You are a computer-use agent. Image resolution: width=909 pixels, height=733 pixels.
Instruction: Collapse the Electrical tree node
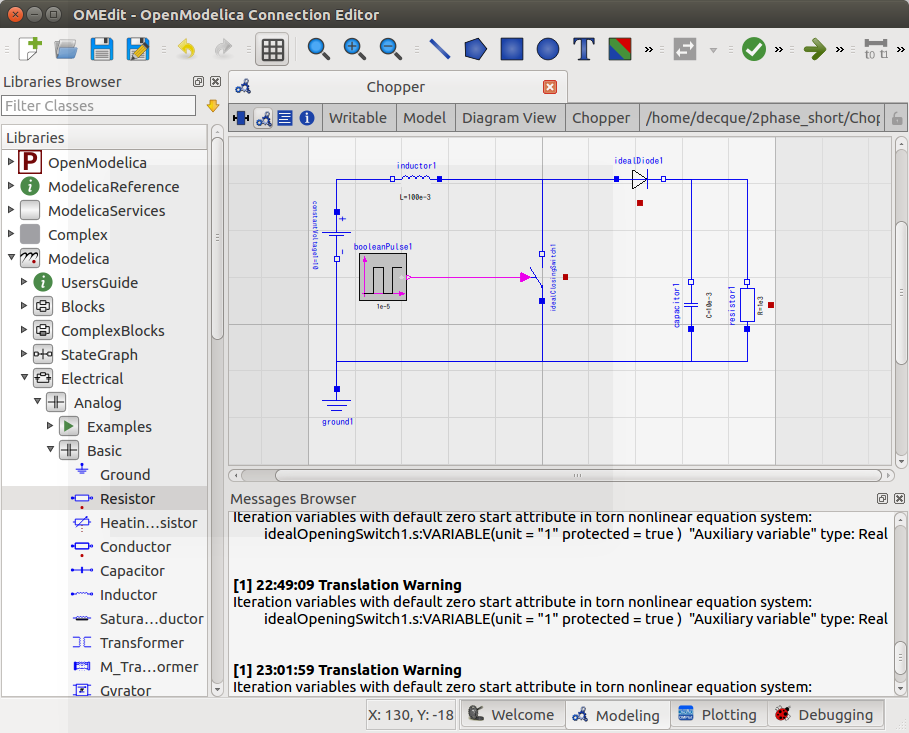[24, 378]
